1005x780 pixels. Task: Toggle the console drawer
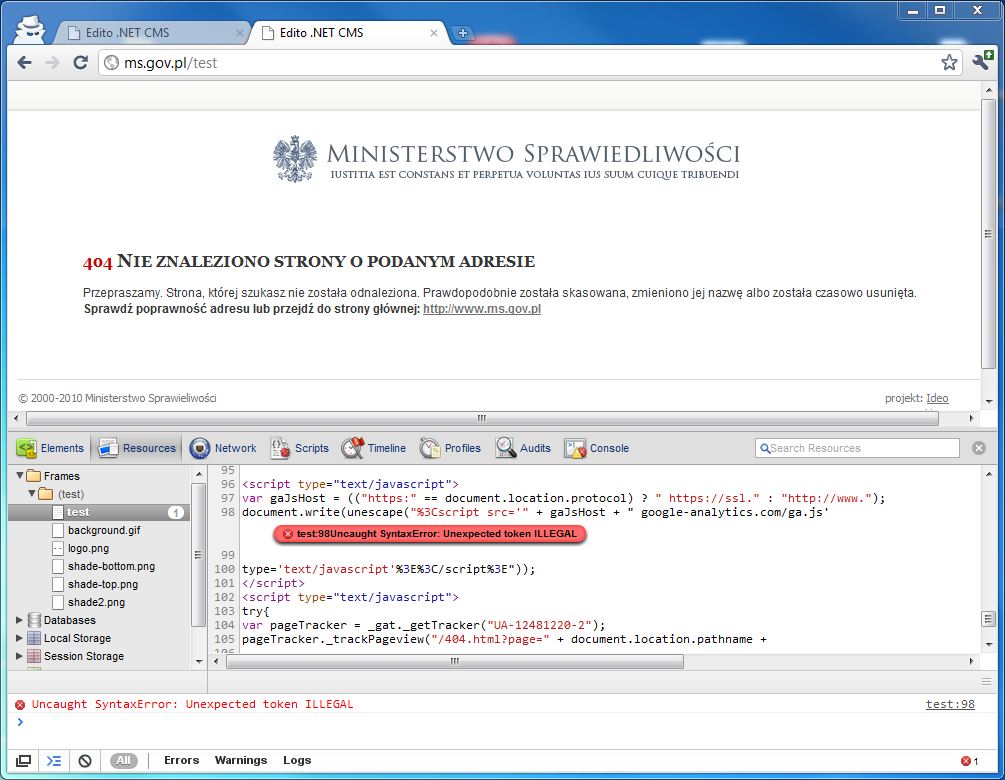click(x=54, y=761)
